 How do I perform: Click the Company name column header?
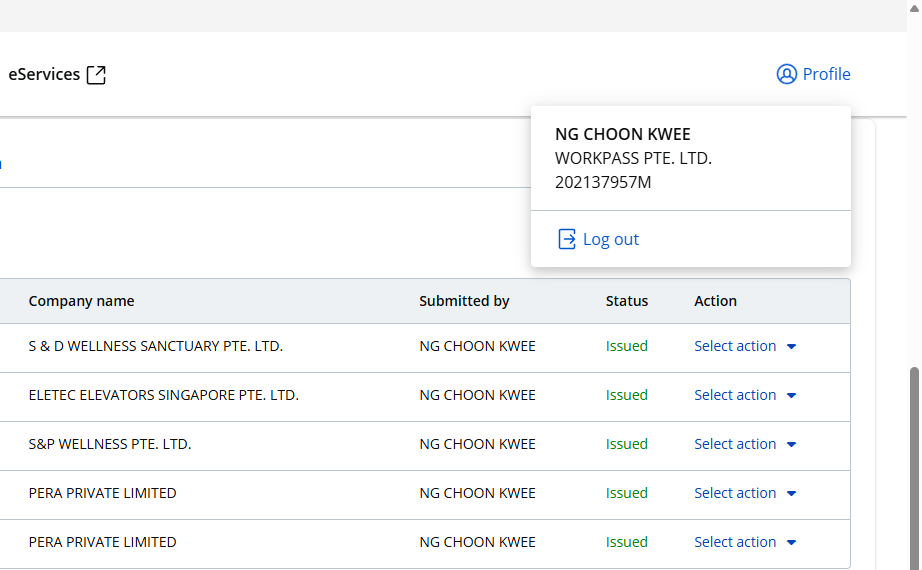[x=81, y=301]
